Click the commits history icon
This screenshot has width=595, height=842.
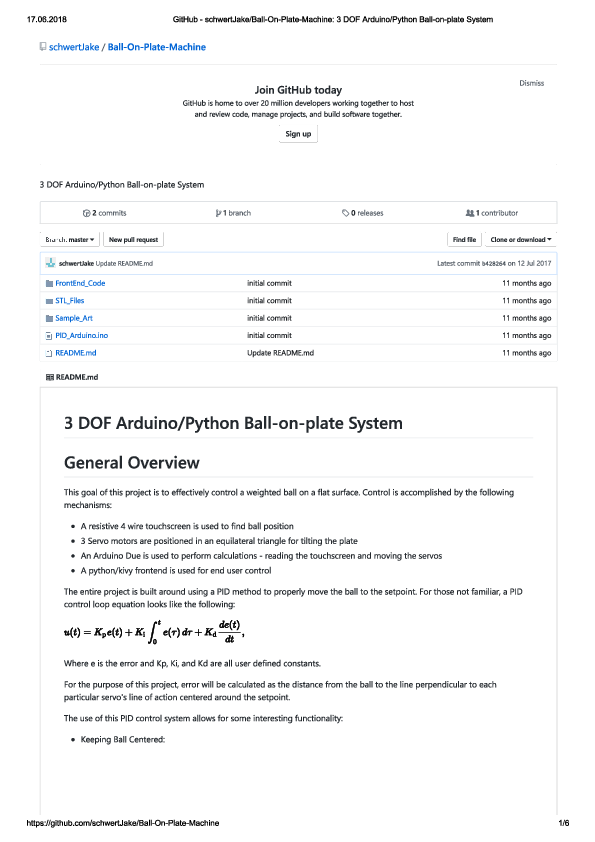[86, 213]
